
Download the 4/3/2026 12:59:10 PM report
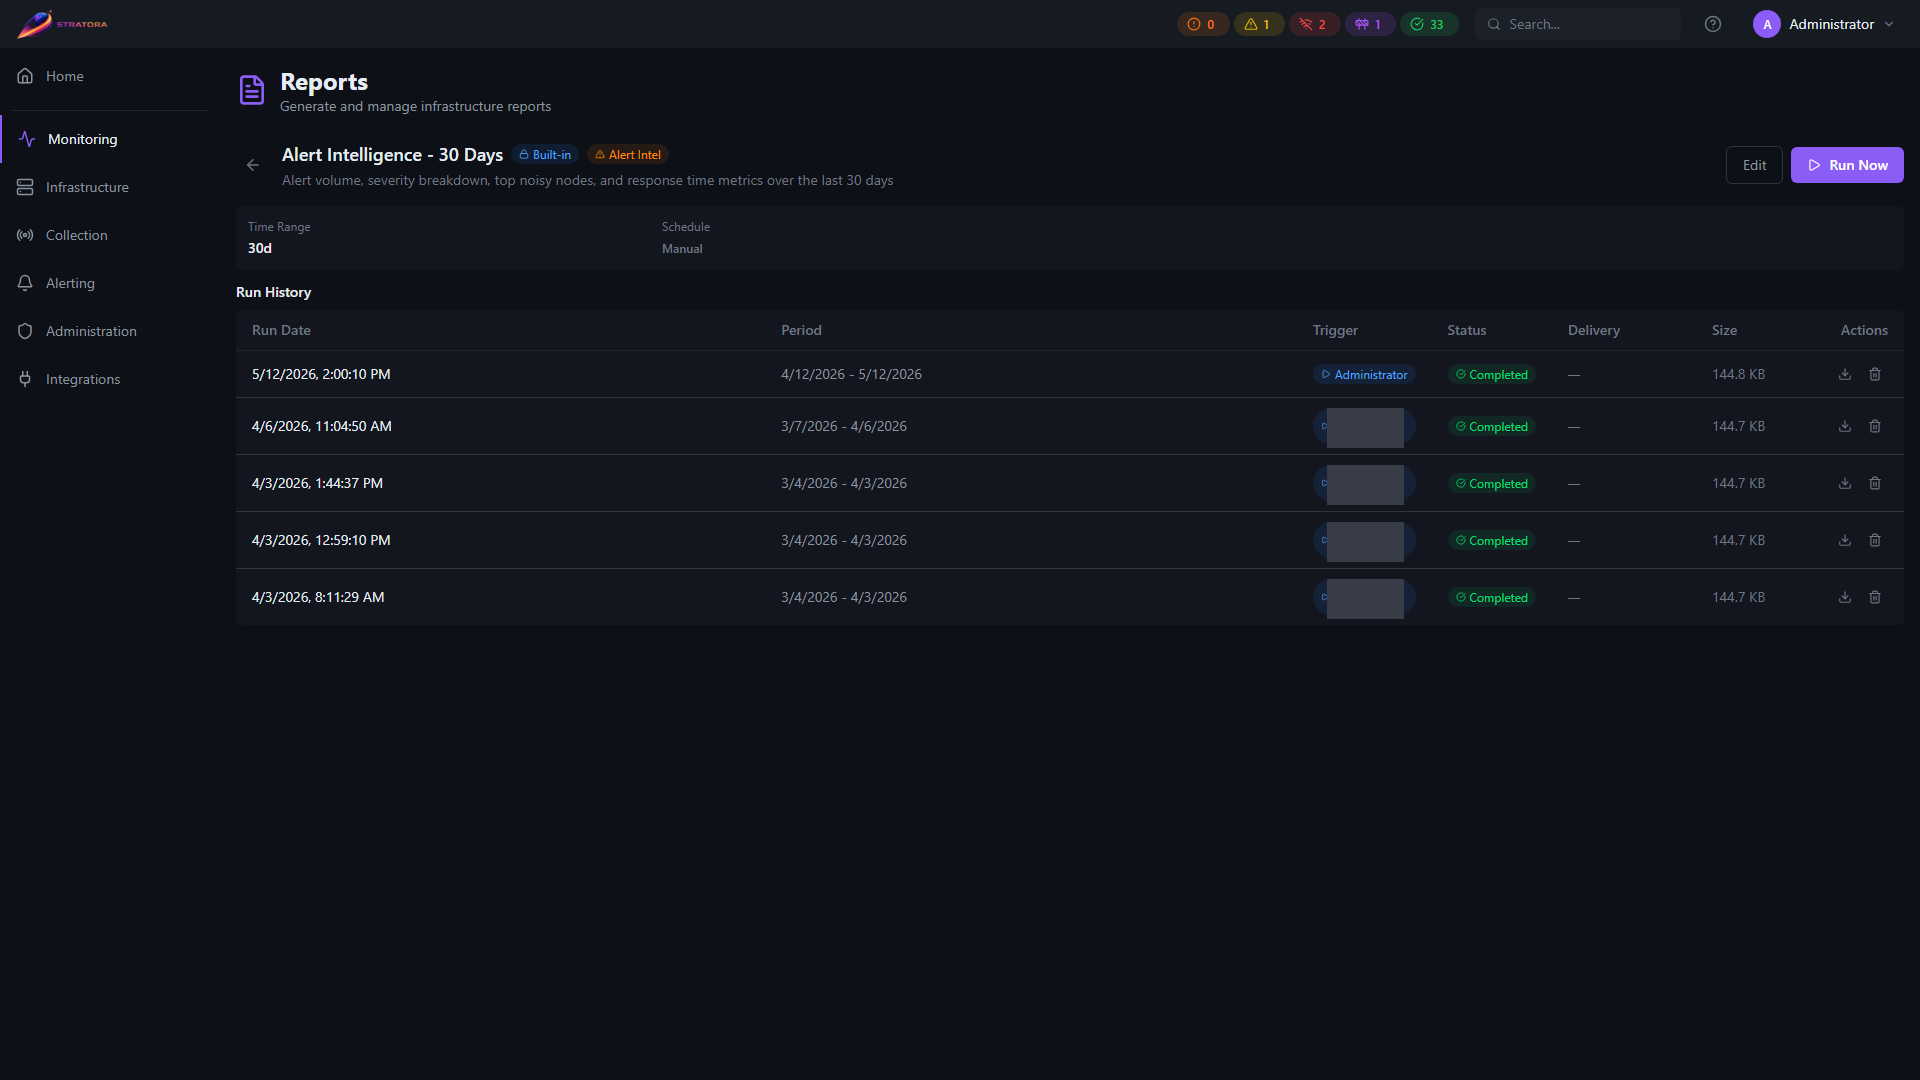pyautogui.click(x=1845, y=540)
